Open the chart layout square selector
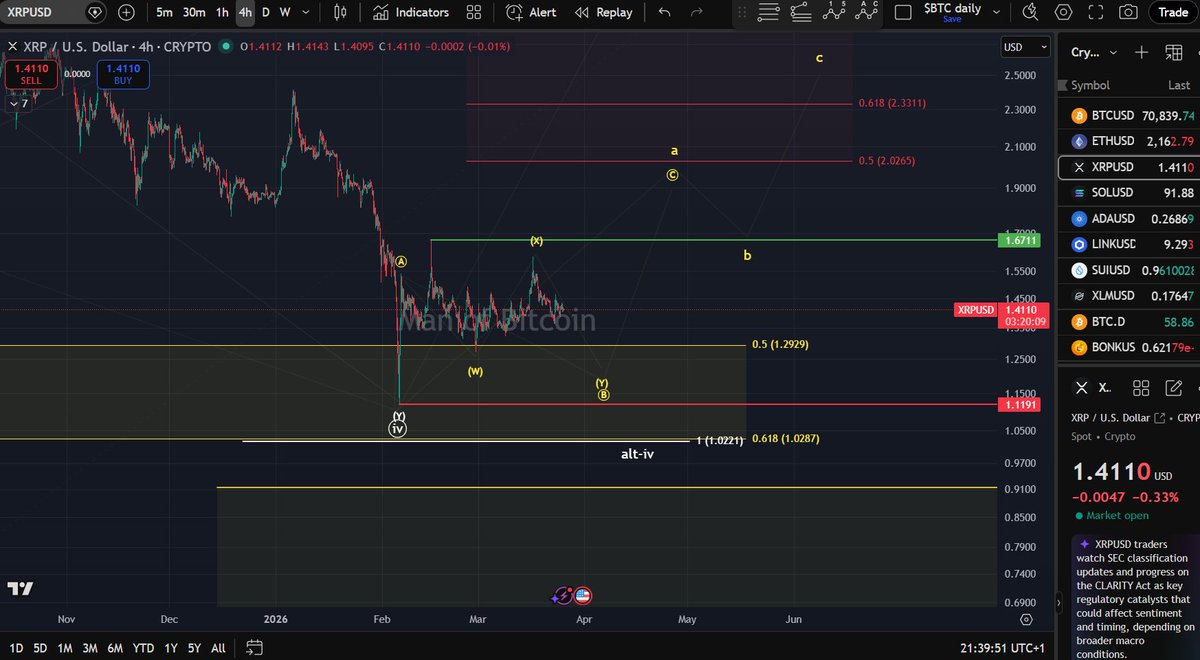The height and width of the screenshot is (660, 1200). point(903,13)
